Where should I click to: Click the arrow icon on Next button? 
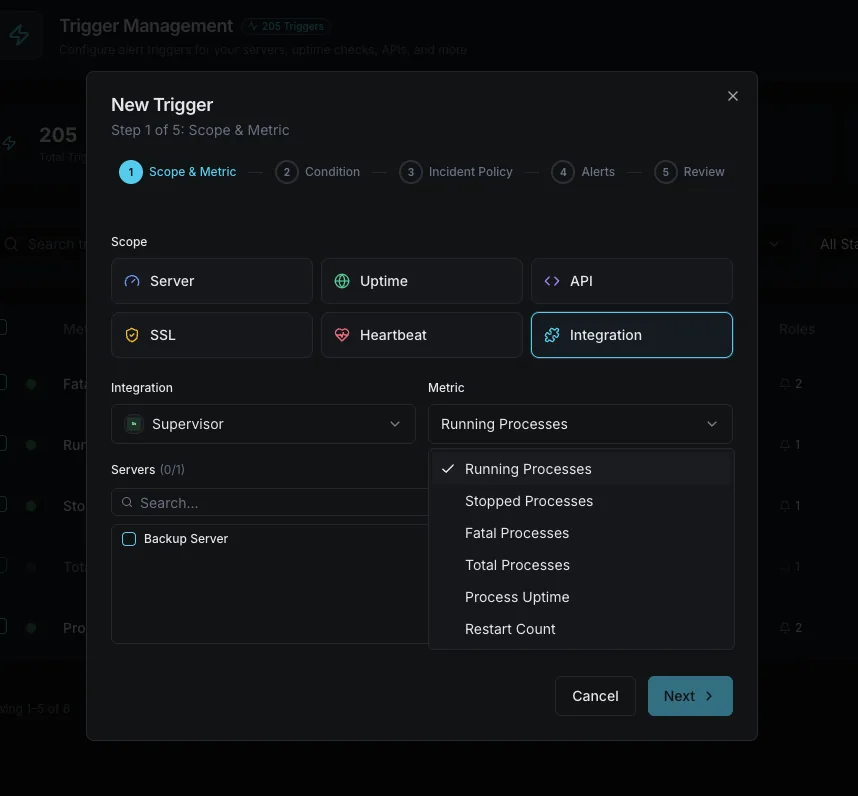[709, 696]
